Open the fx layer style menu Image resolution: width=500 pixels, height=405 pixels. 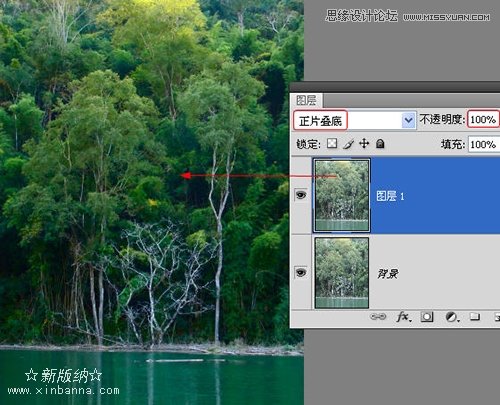point(404,317)
